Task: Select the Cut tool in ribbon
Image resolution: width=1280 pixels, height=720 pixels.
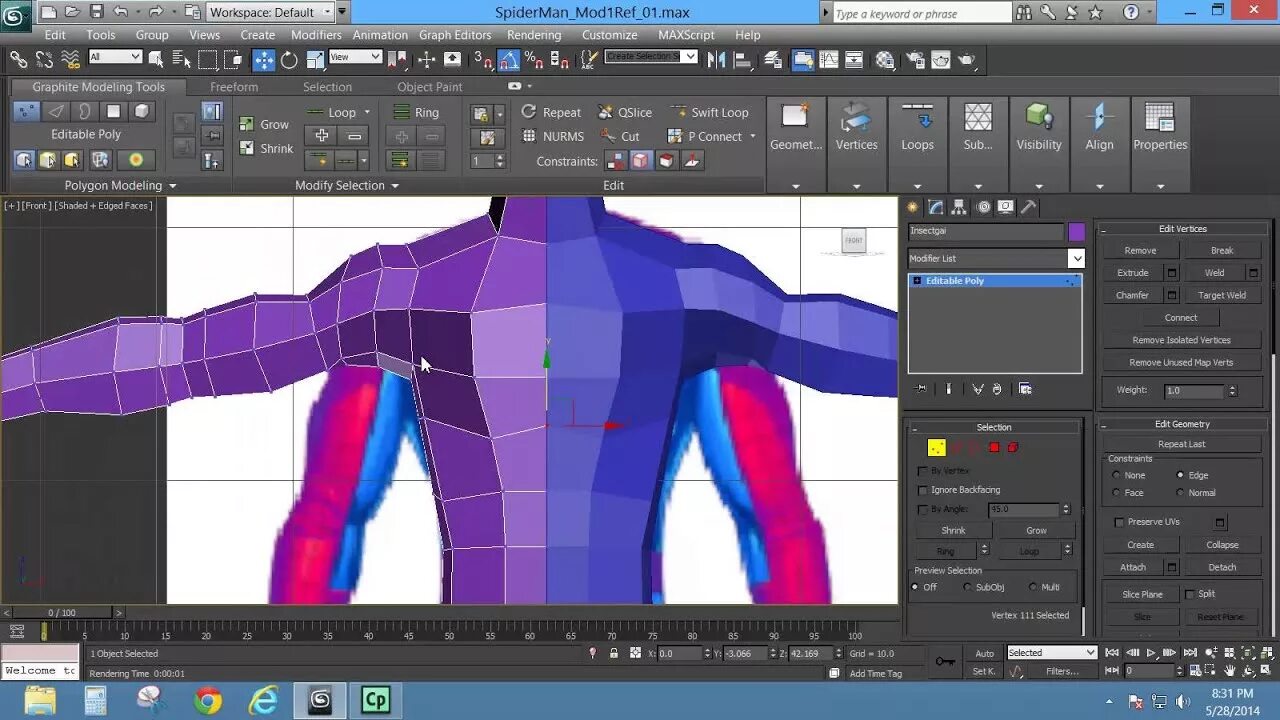Action: tap(620, 136)
